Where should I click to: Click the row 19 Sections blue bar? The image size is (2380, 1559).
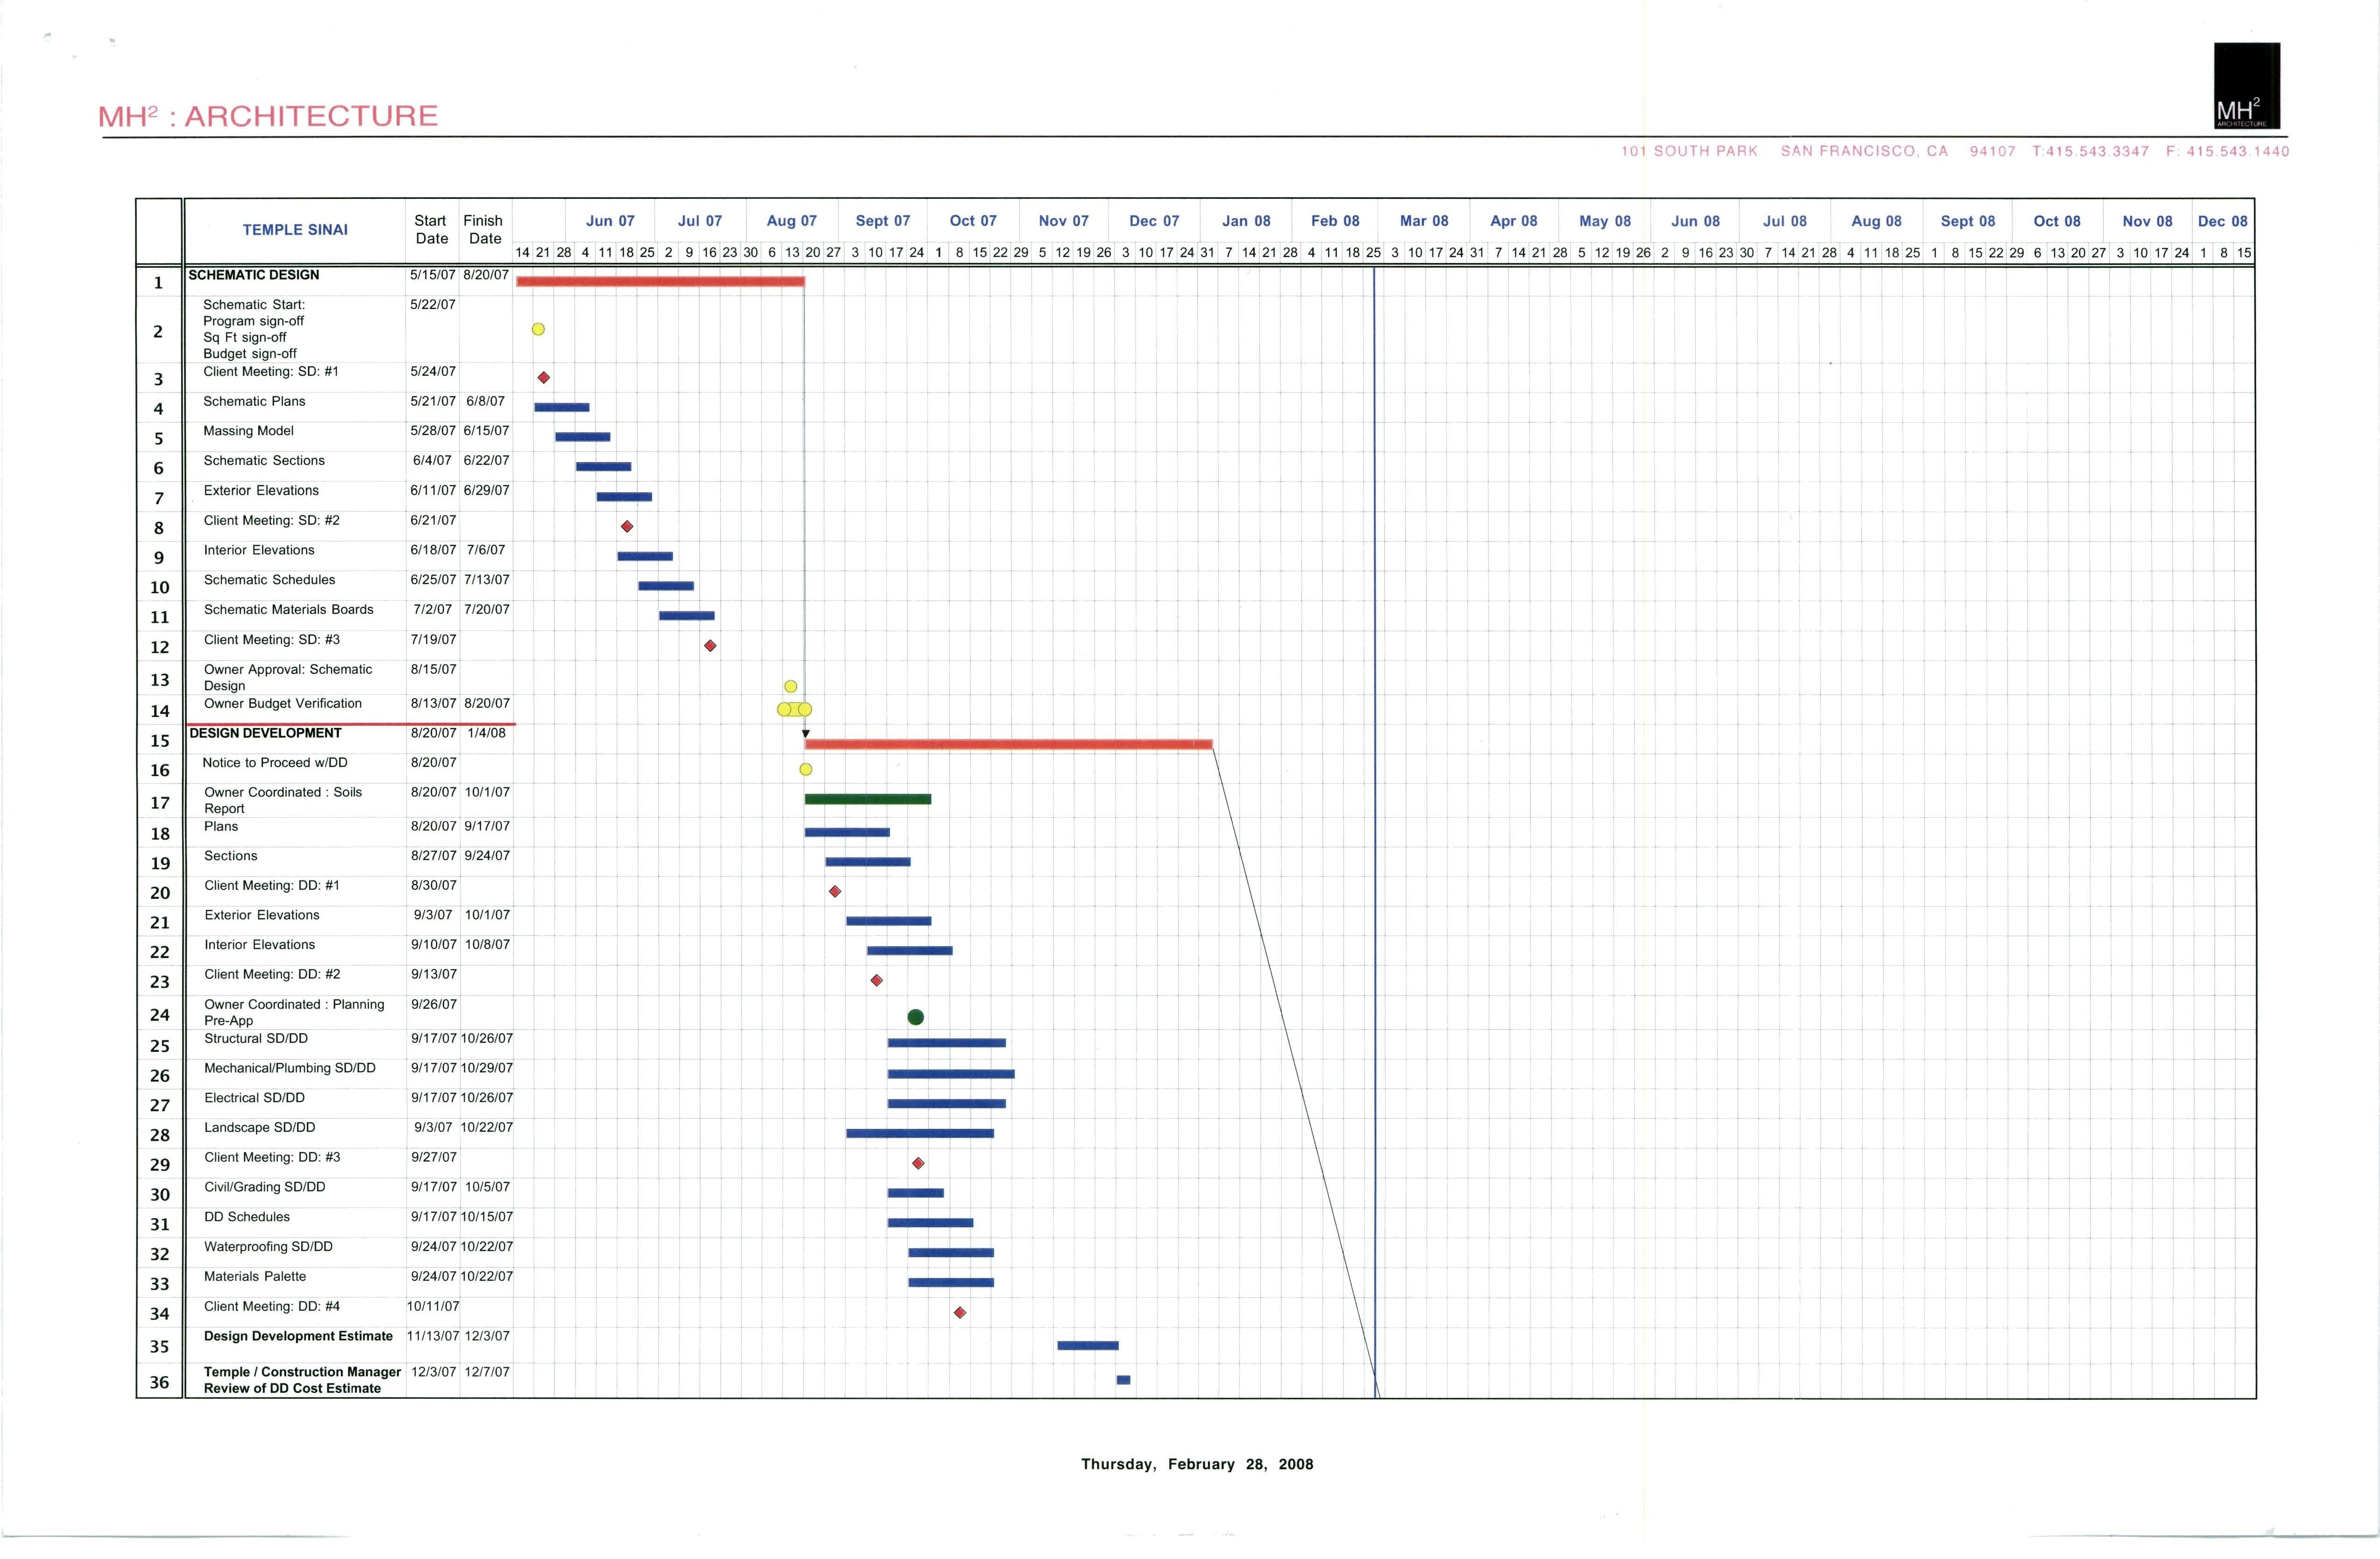(x=868, y=862)
